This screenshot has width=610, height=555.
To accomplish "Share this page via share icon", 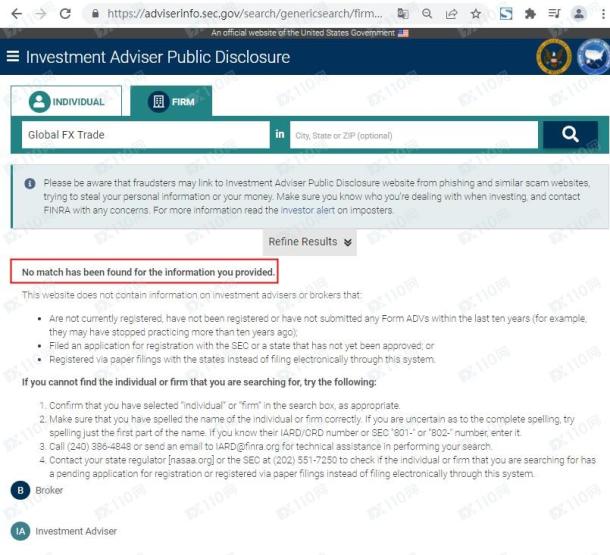I will tap(451, 14).
